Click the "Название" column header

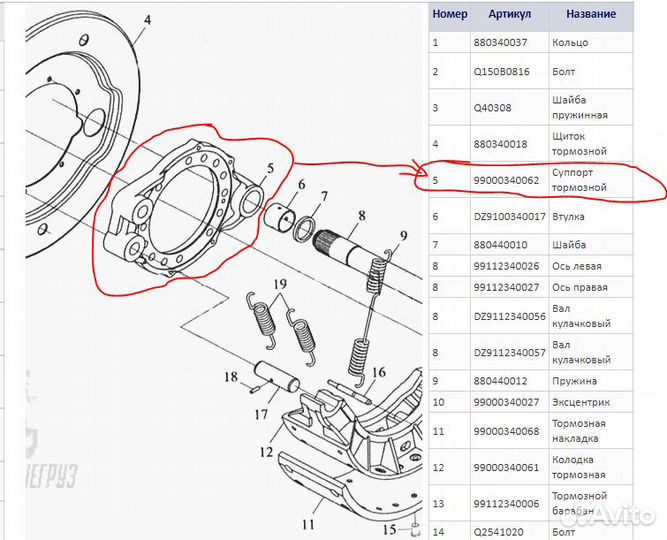click(591, 15)
